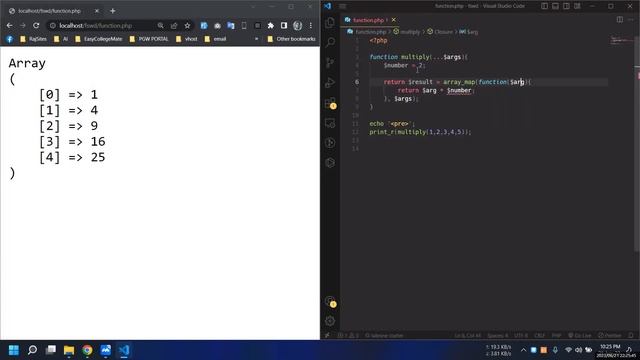The width and height of the screenshot is (640, 360).
Task: Go back in Chrome
Action: (x=9, y=25)
